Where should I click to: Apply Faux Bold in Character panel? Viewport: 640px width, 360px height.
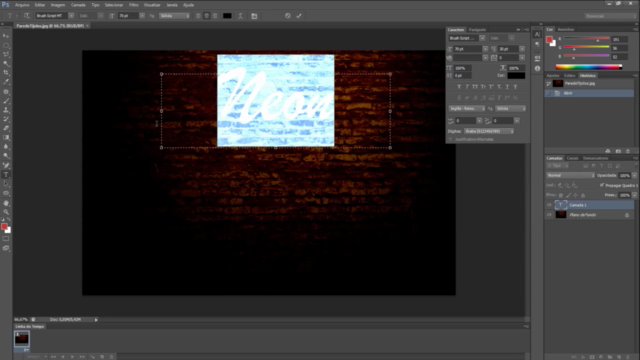click(459, 87)
